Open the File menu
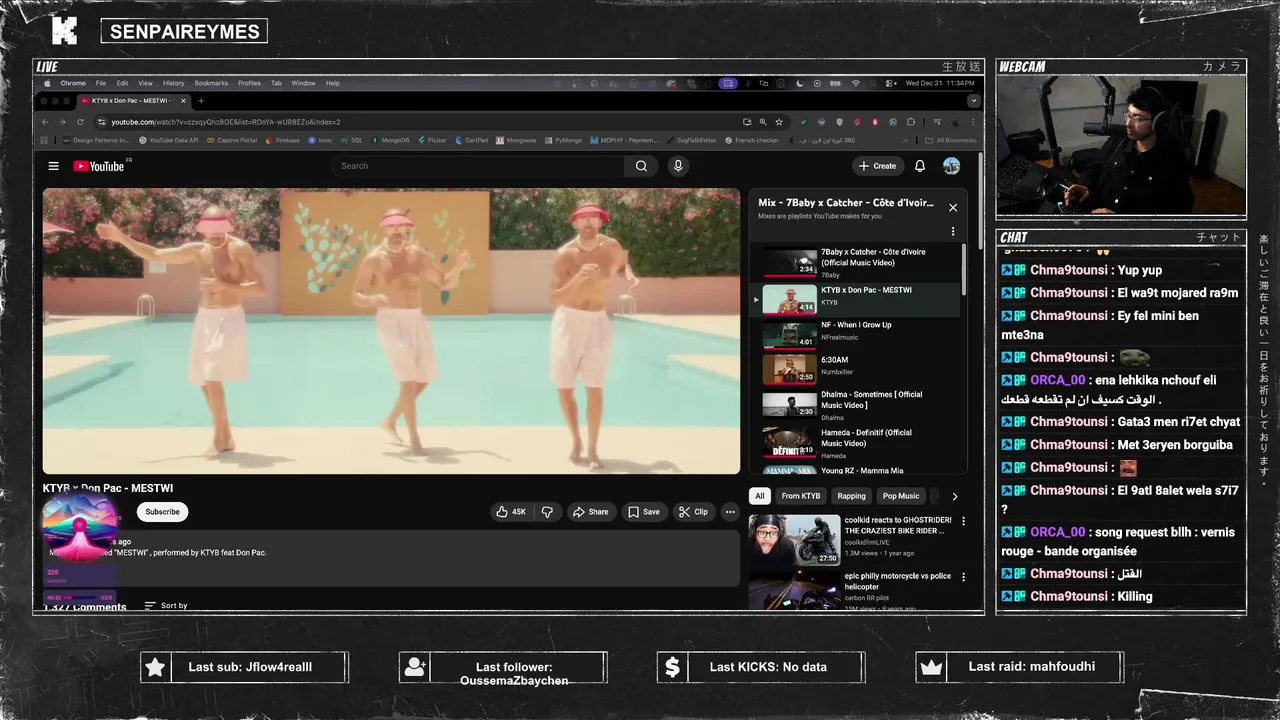This screenshot has height=720, width=1280. pyautogui.click(x=101, y=83)
